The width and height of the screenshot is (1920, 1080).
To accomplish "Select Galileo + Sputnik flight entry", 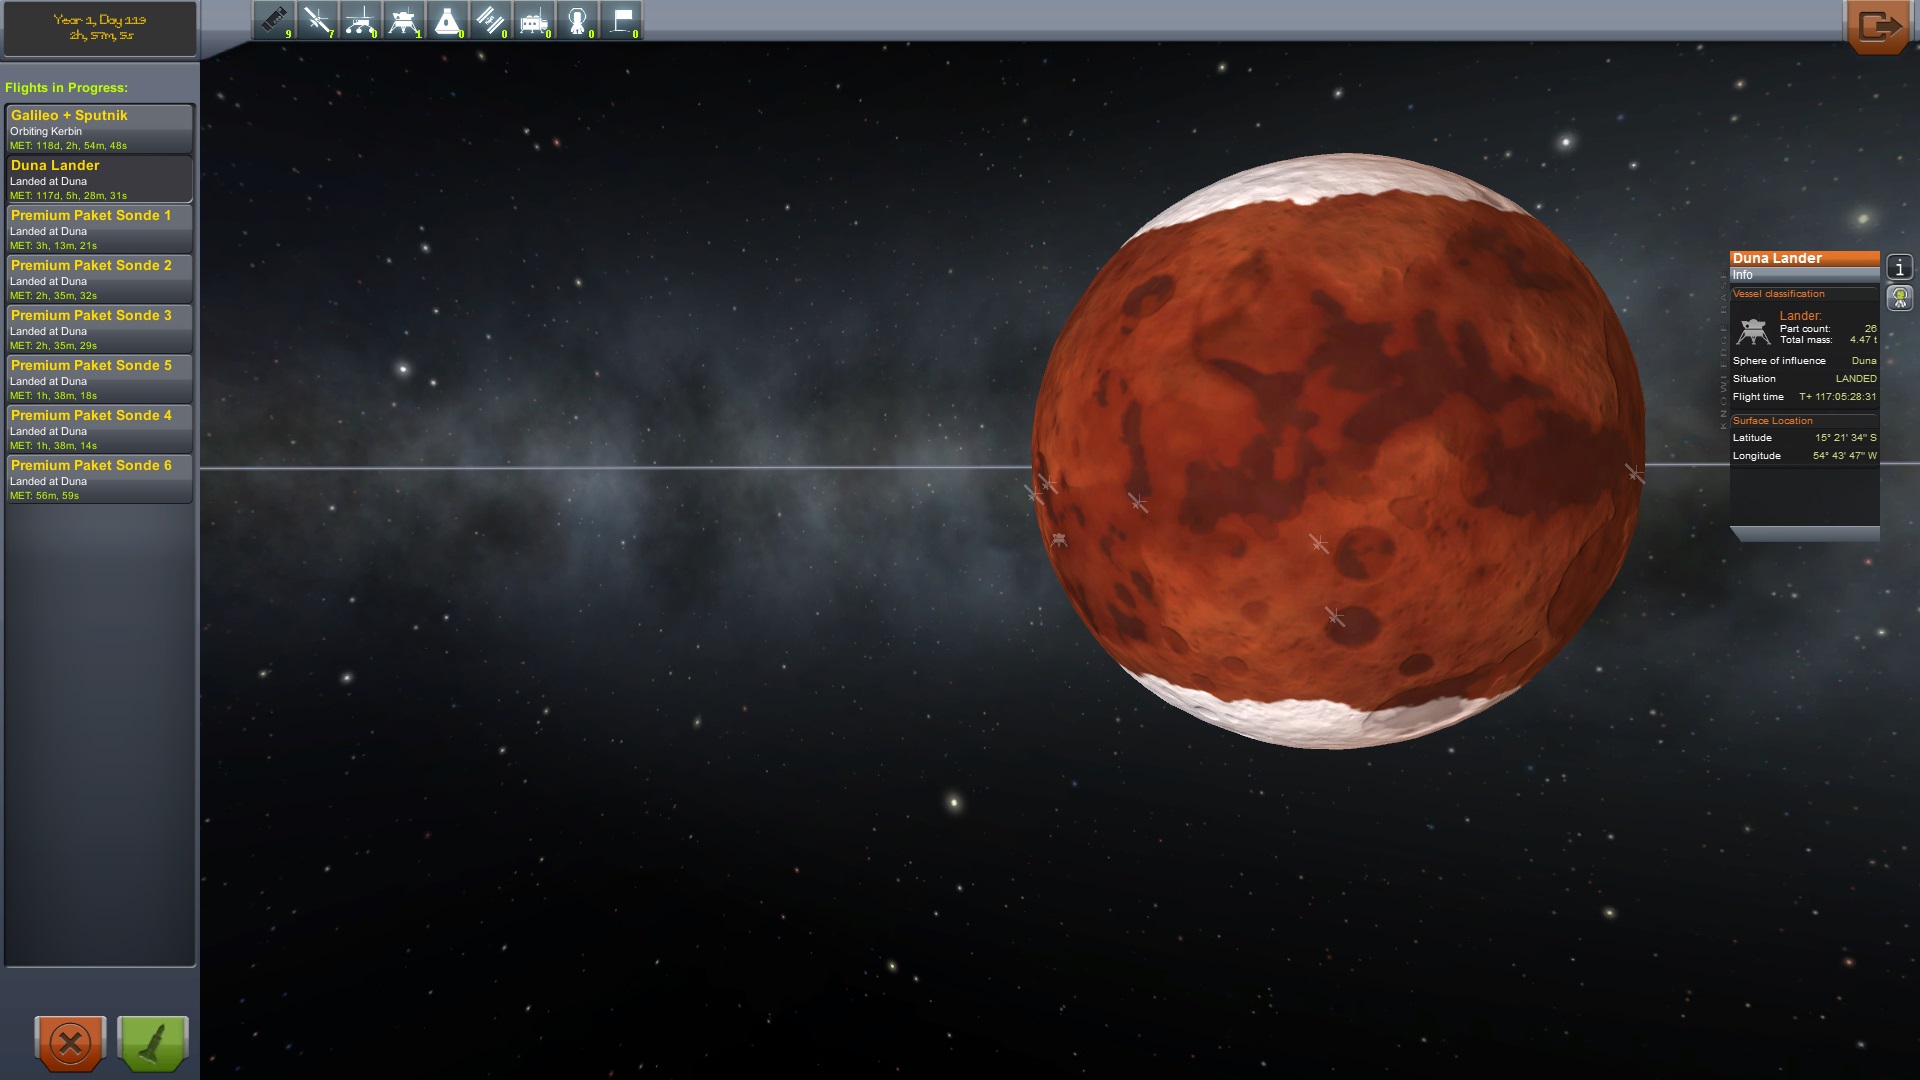I will 99,129.
